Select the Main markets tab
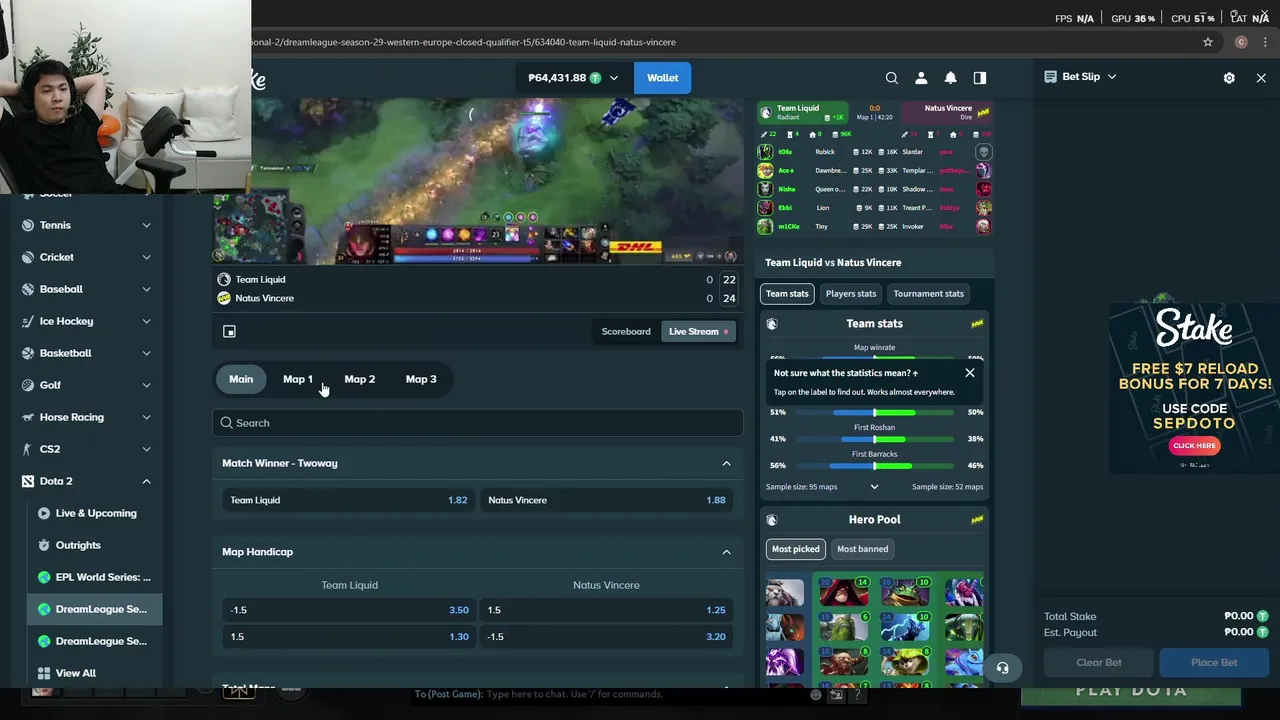Viewport: 1280px width, 720px height. (x=241, y=379)
